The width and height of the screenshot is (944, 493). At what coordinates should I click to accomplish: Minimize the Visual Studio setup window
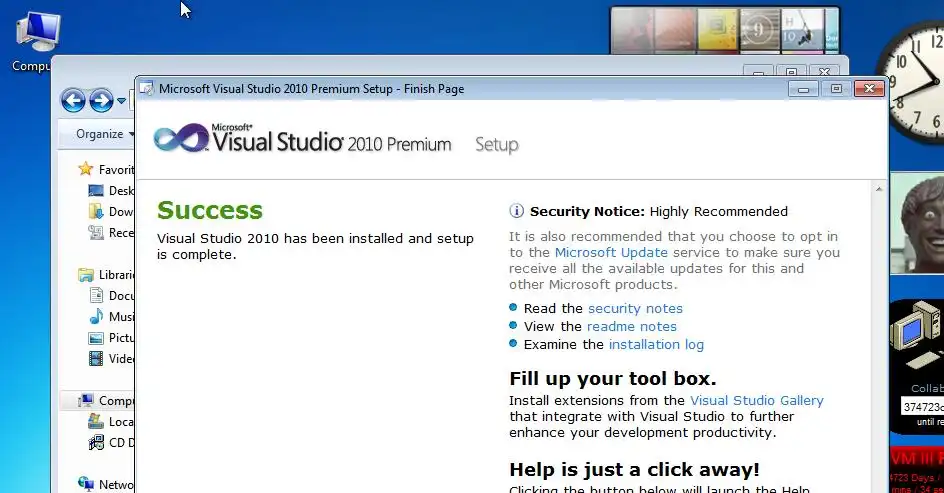pyautogui.click(x=804, y=89)
